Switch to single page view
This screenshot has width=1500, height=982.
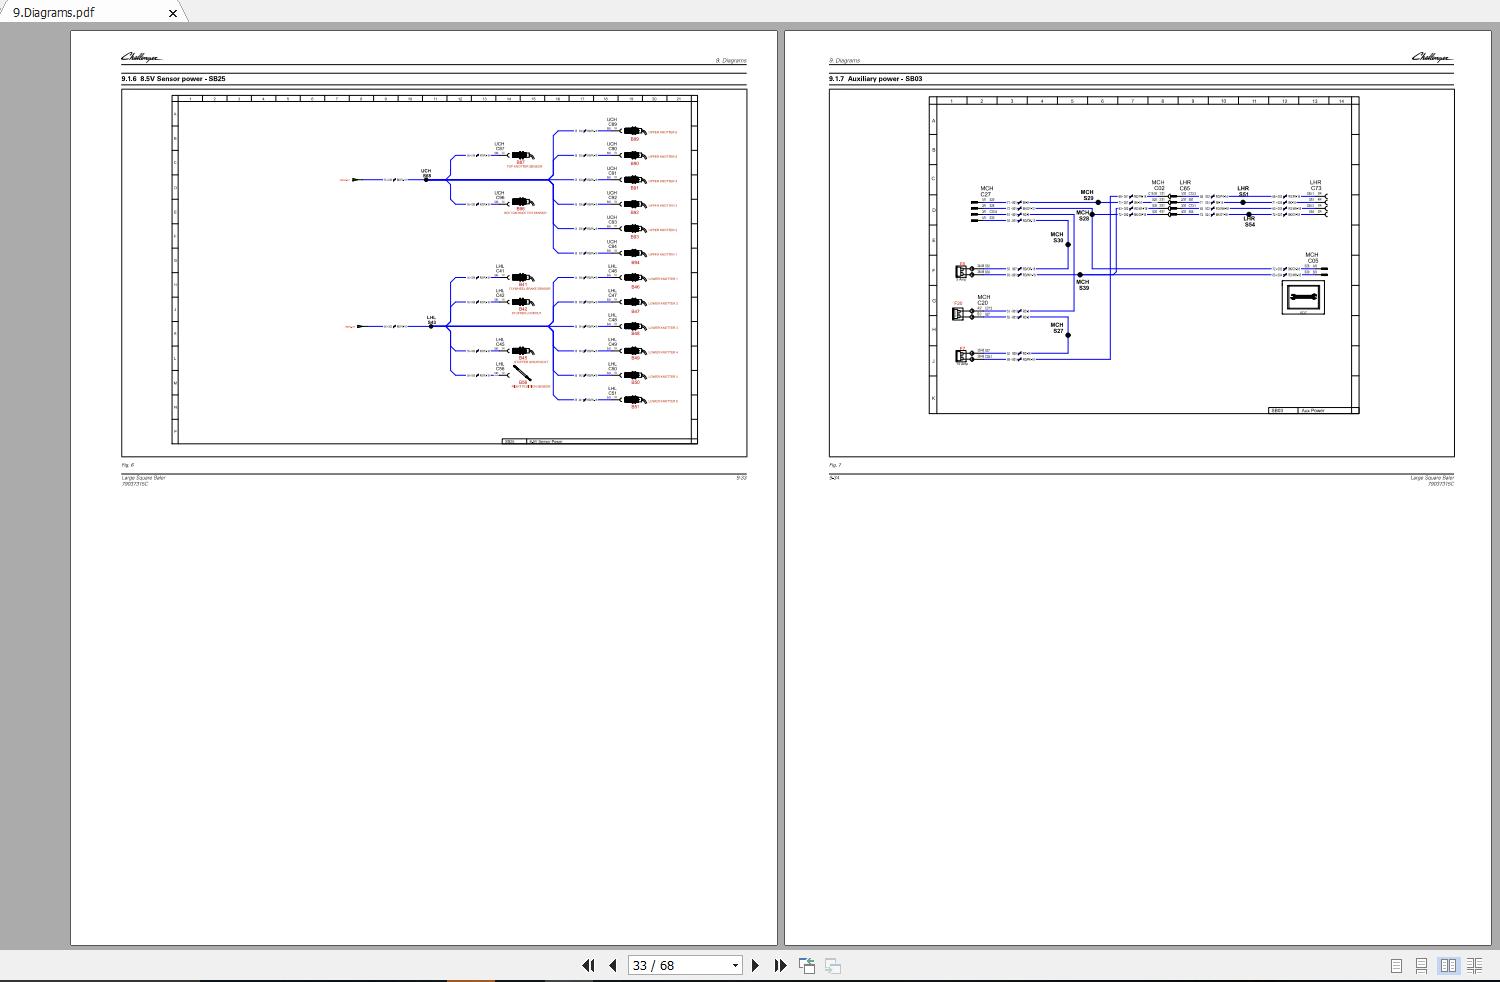(1396, 966)
